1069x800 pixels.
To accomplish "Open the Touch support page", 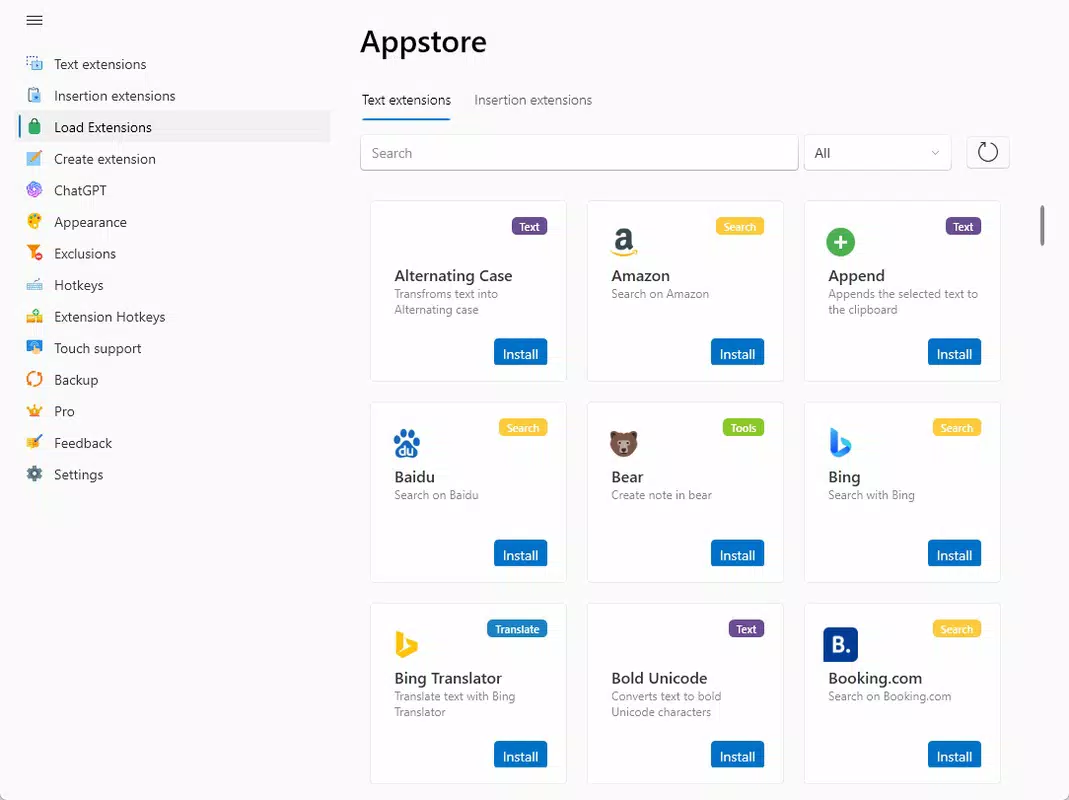I will click(x=173, y=349).
